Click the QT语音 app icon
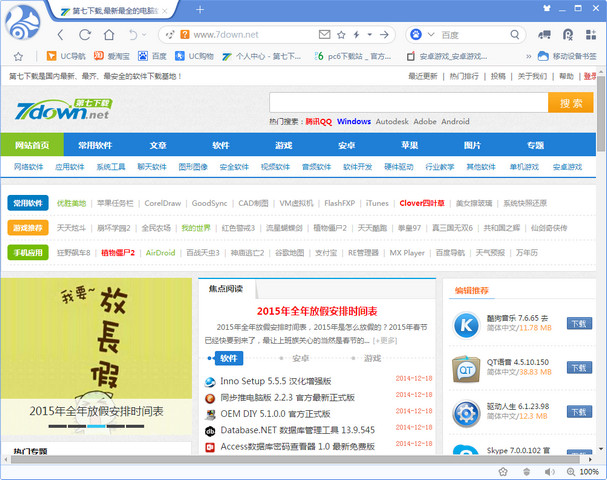The height and width of the screenshot is (480, 607). (466, 369)
